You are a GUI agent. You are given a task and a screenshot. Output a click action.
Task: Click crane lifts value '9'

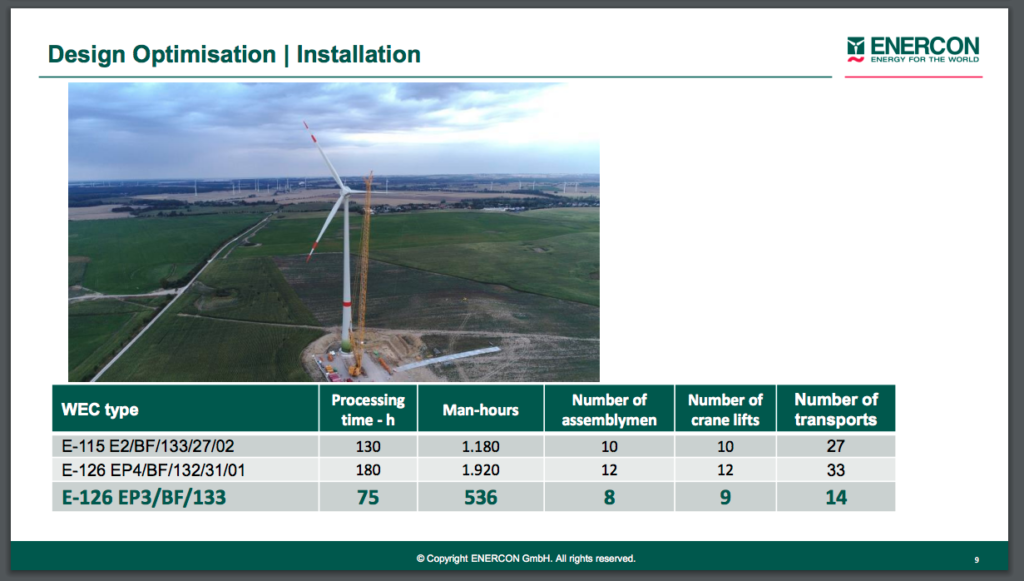[726, 497]
